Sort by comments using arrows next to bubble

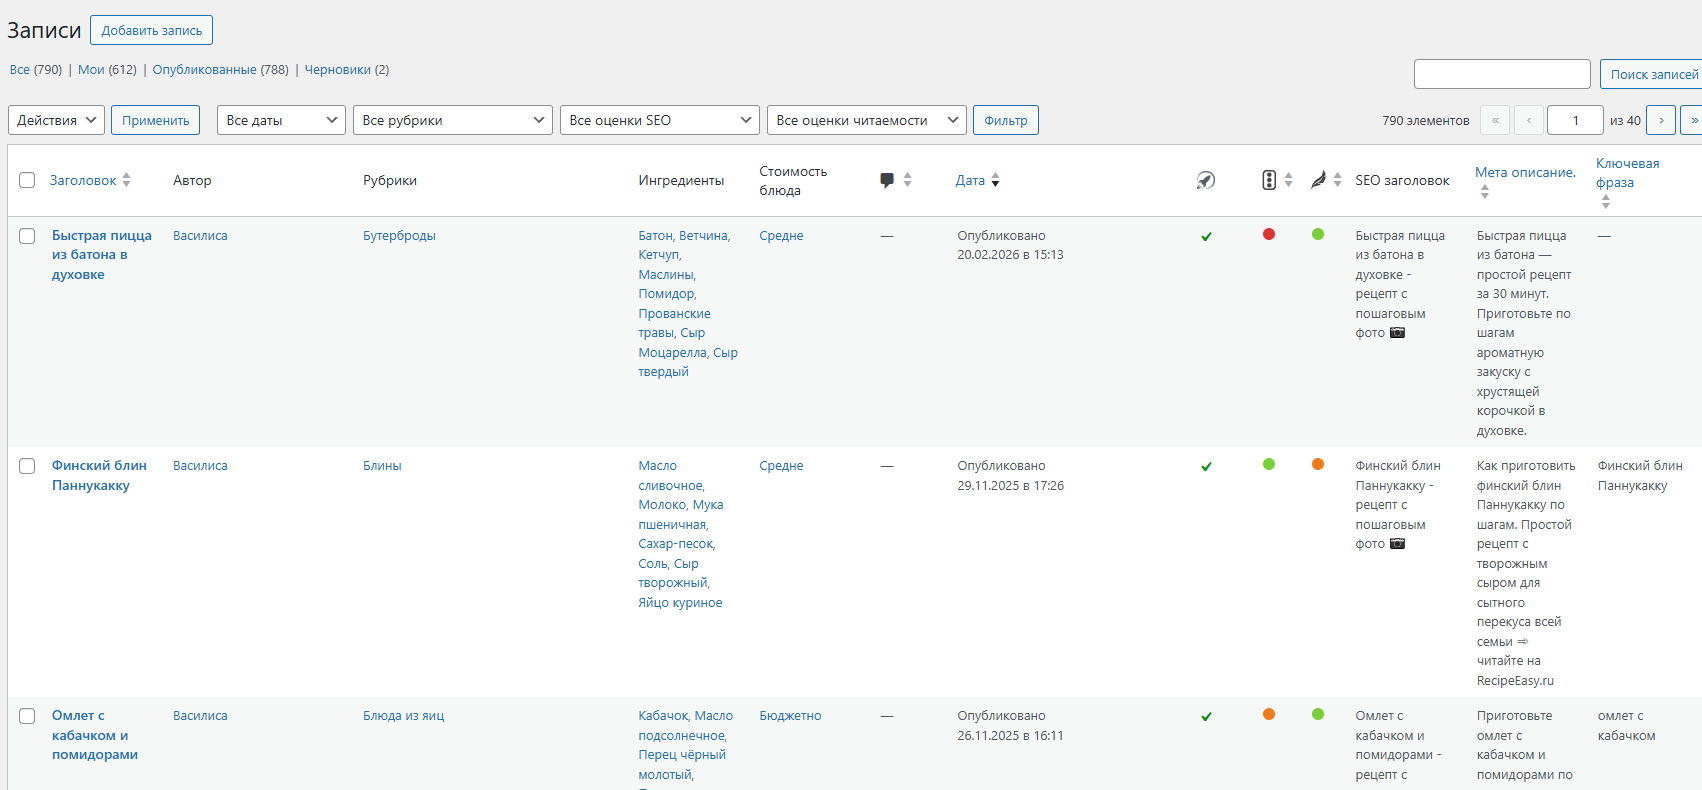pyautogui.click(x=907, y=180)
